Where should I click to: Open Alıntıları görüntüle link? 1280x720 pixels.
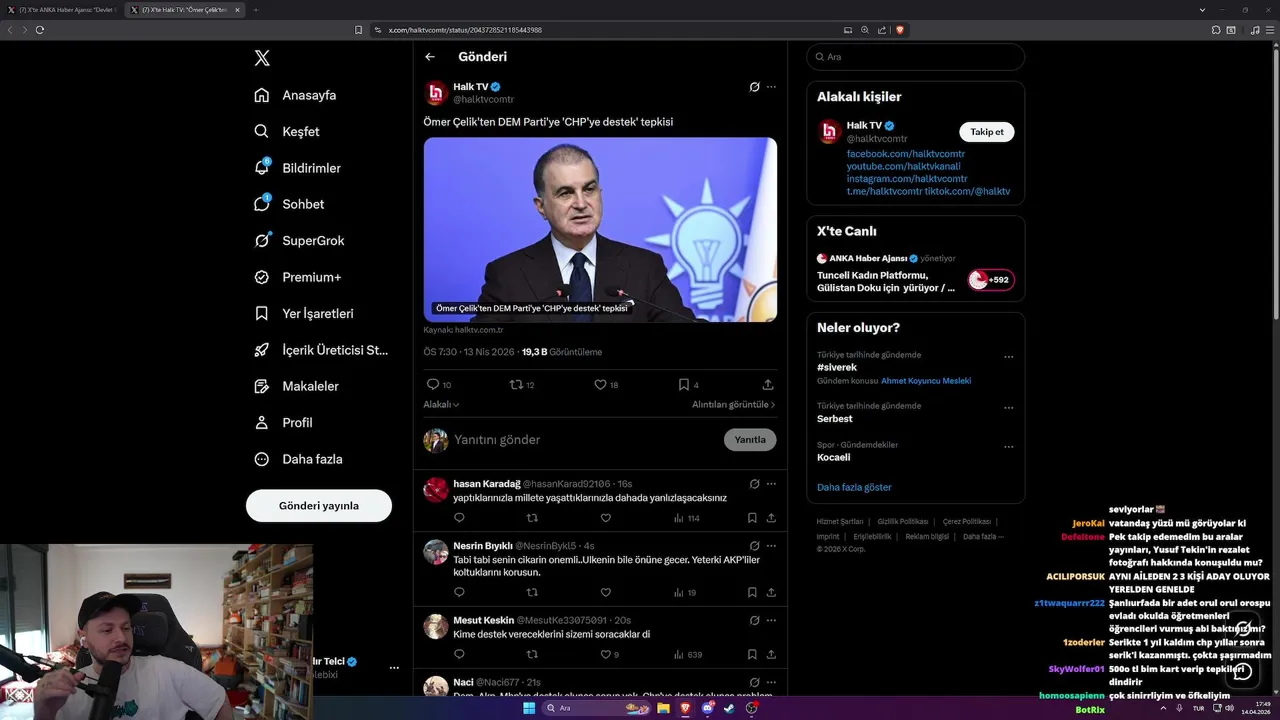(x=734, y=404)
